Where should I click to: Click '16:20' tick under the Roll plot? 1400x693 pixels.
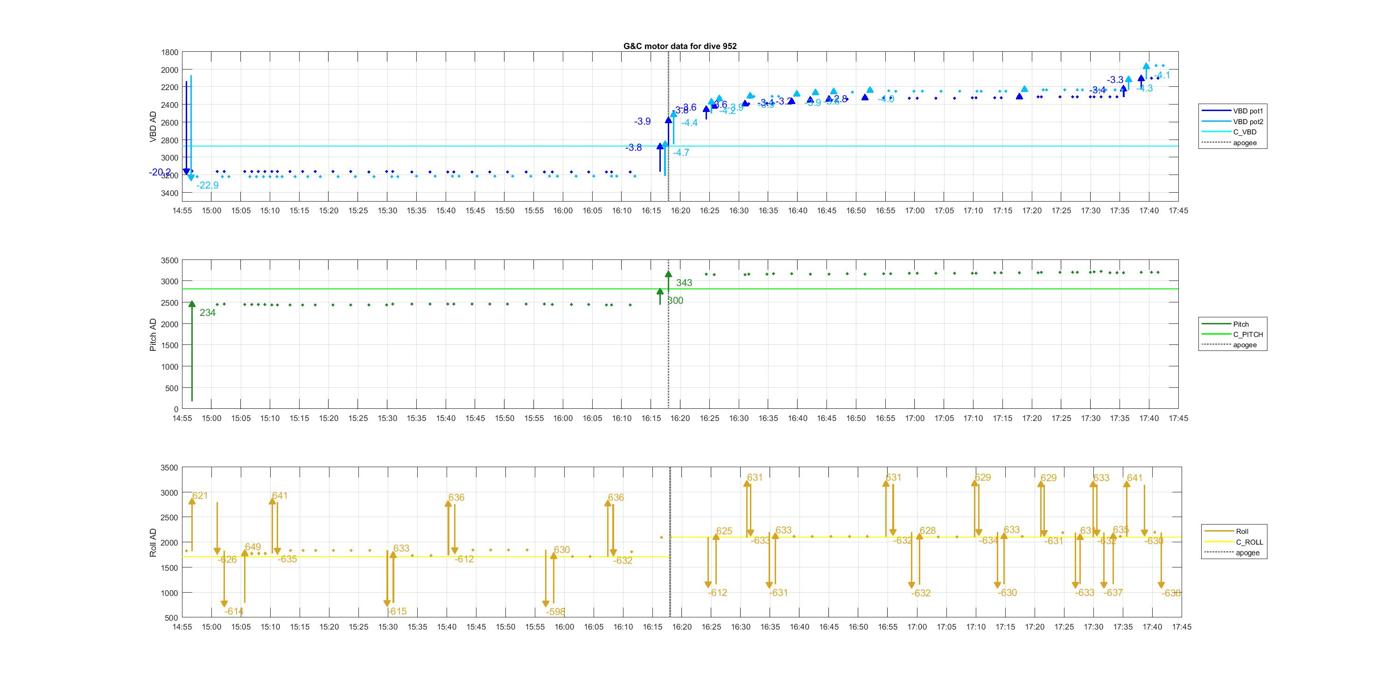tap(680, 627)
